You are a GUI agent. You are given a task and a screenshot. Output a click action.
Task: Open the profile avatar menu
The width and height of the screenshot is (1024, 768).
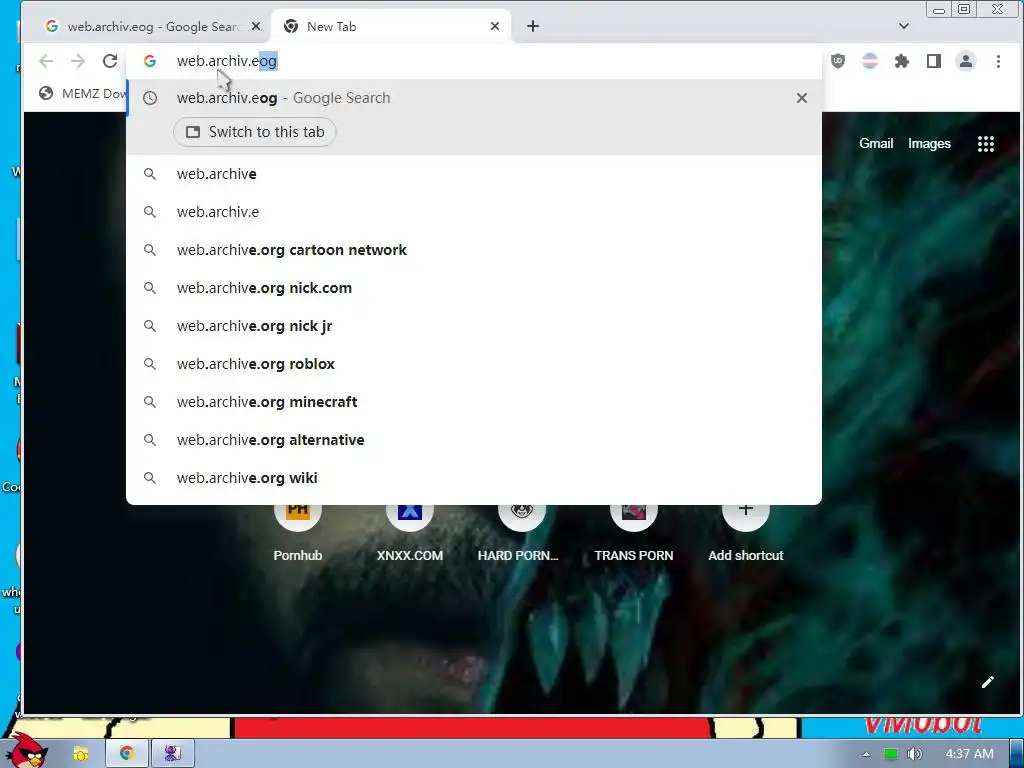point(966,61)
